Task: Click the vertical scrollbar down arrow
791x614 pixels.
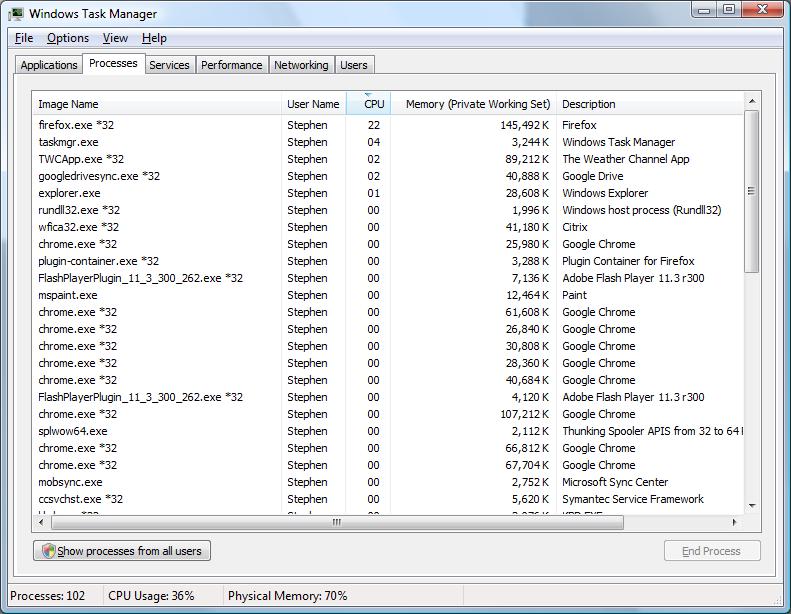Action: point(752,506)
